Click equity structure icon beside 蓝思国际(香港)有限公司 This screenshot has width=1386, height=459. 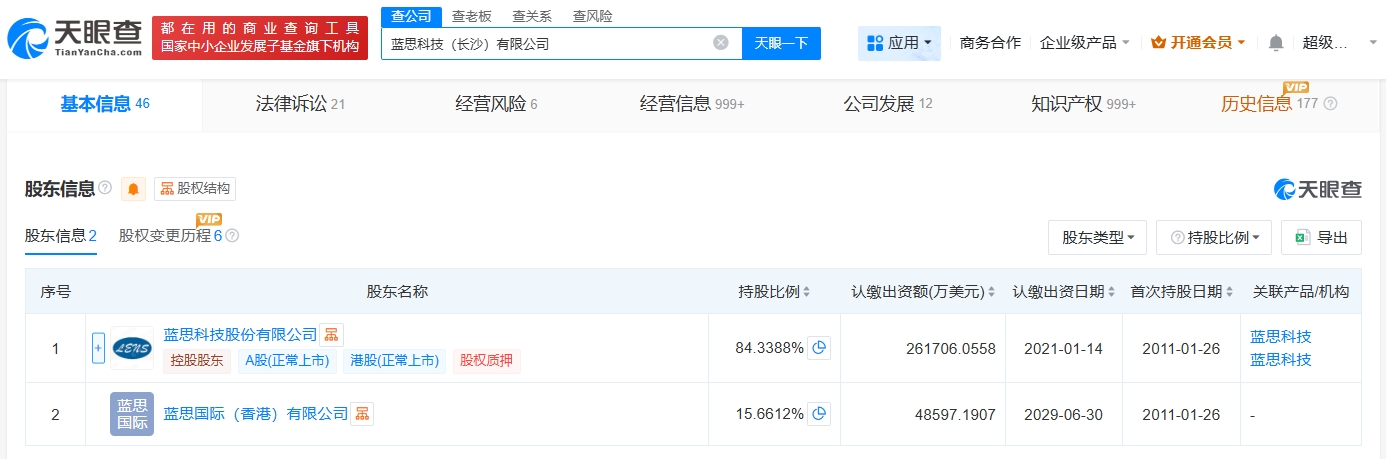coord(362,413)
